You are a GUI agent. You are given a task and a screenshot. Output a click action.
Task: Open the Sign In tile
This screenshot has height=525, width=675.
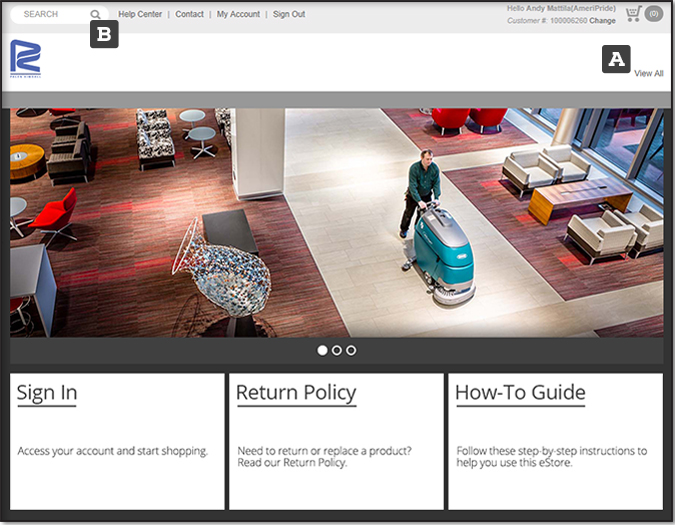117,441
